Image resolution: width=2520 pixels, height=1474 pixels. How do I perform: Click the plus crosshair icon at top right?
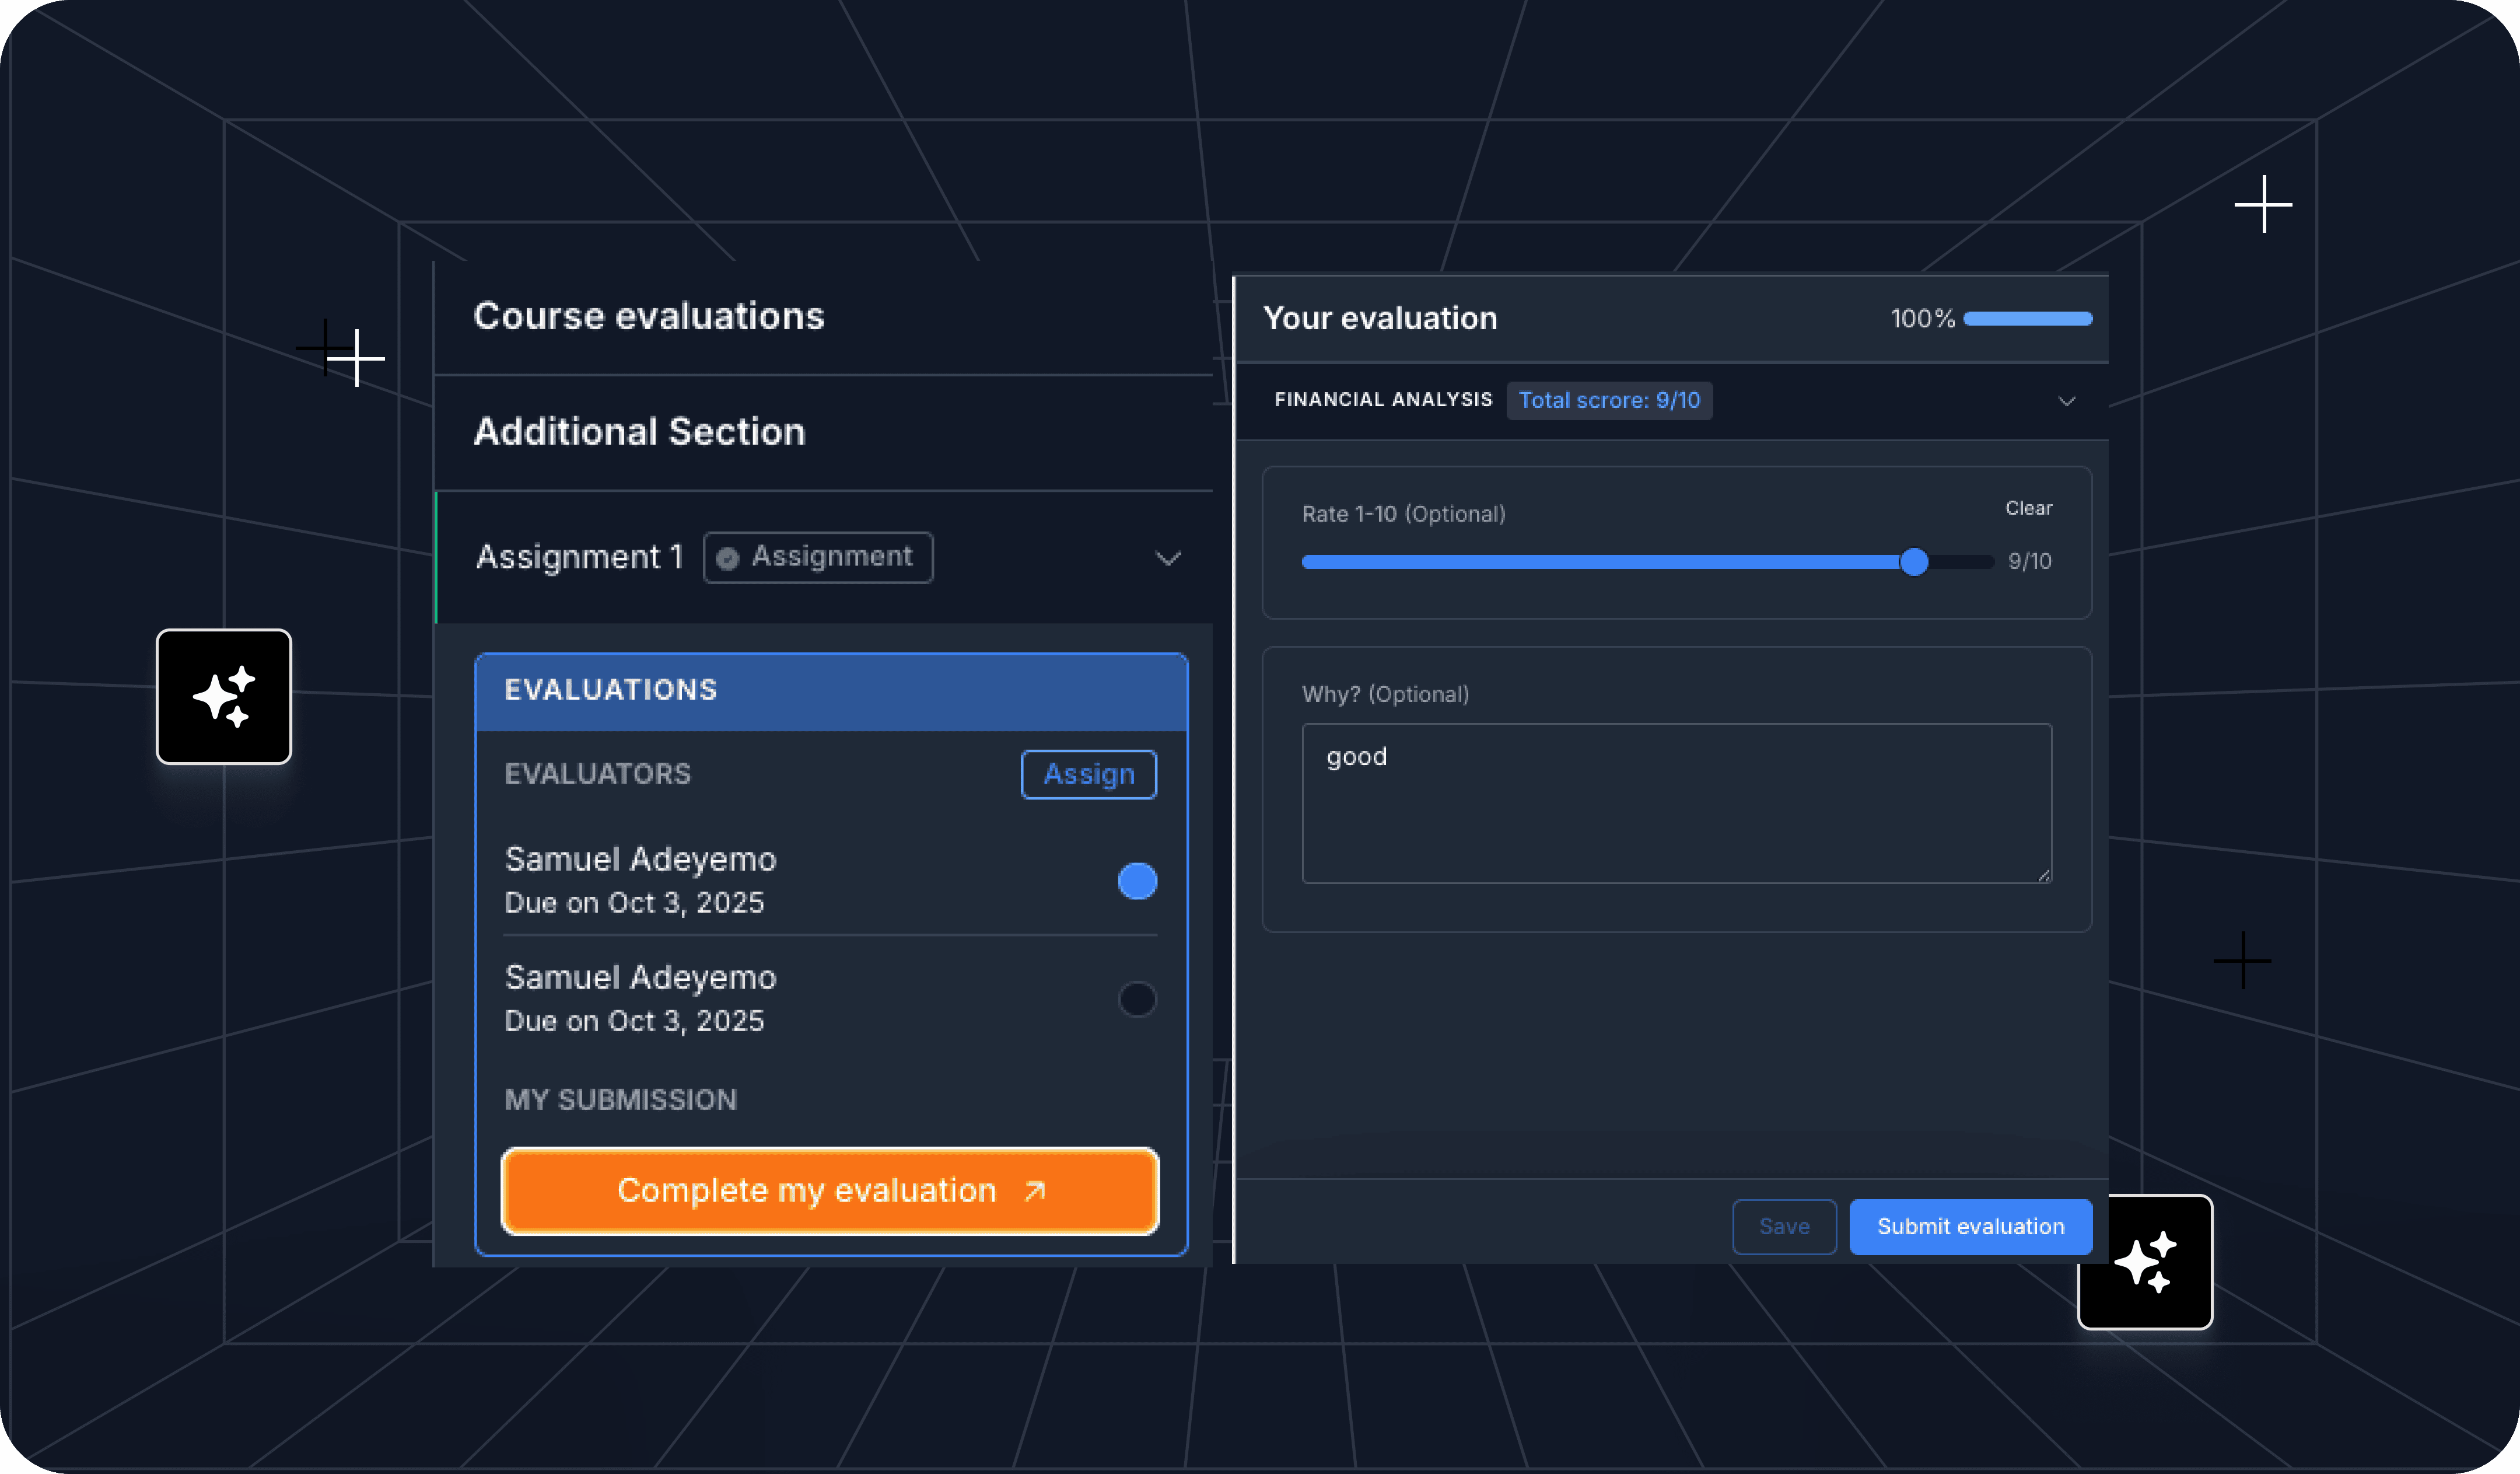click(x=2263, y=204)
